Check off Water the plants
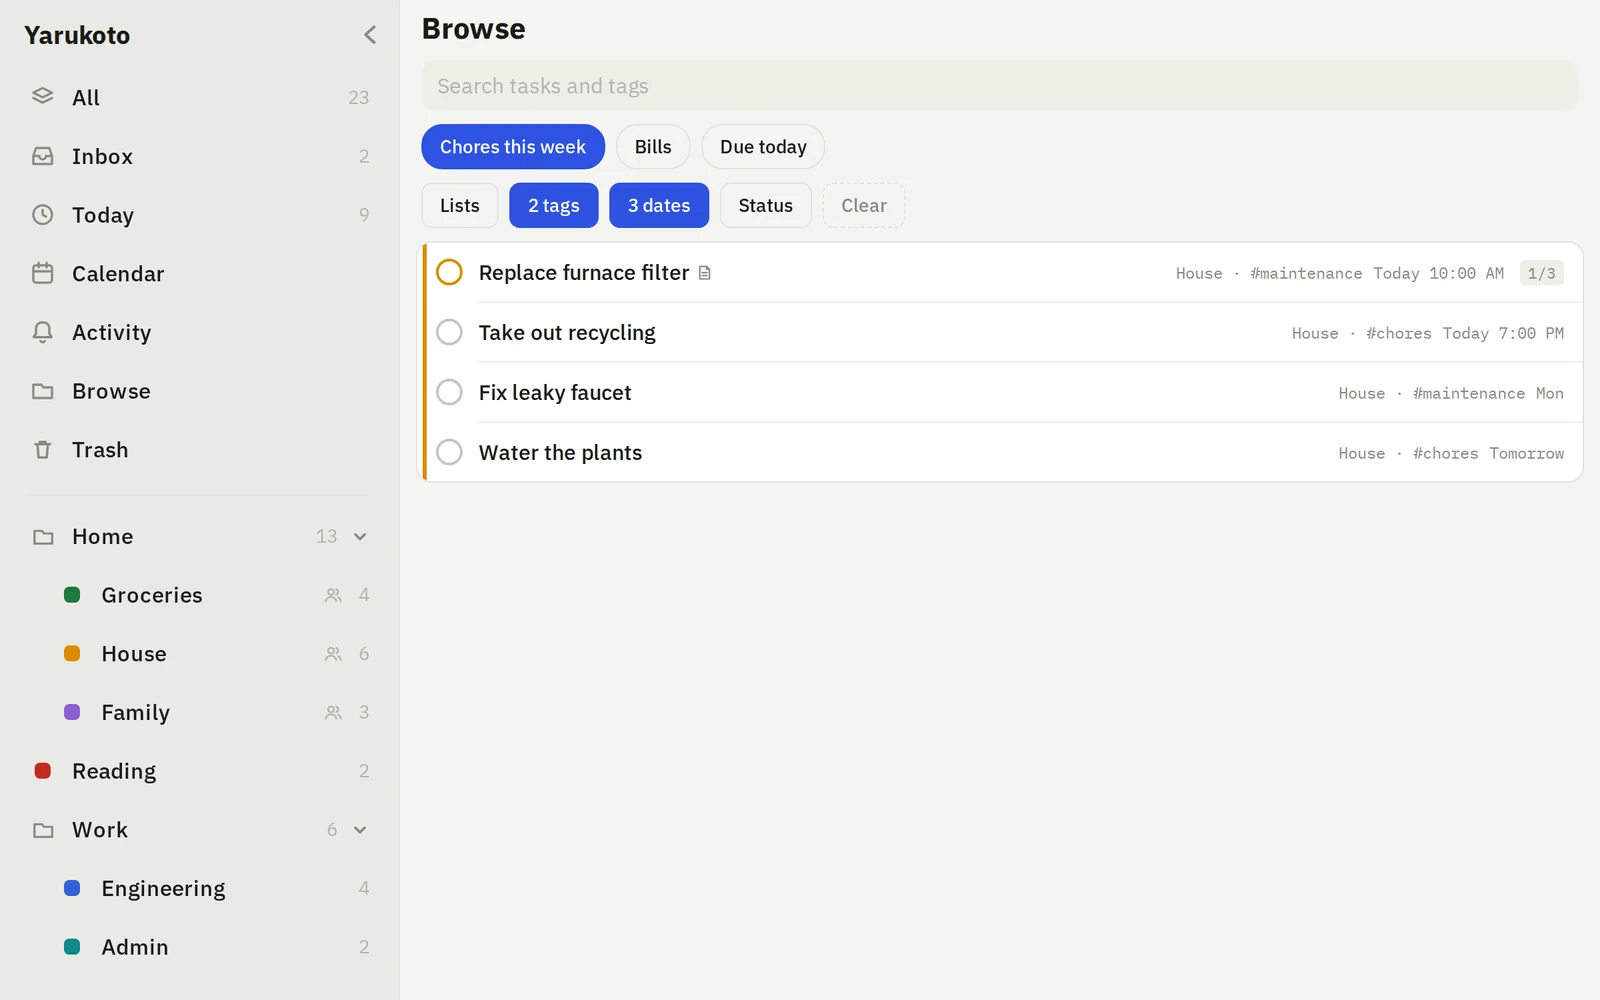1600x1000 pixels. pos(450,452)
